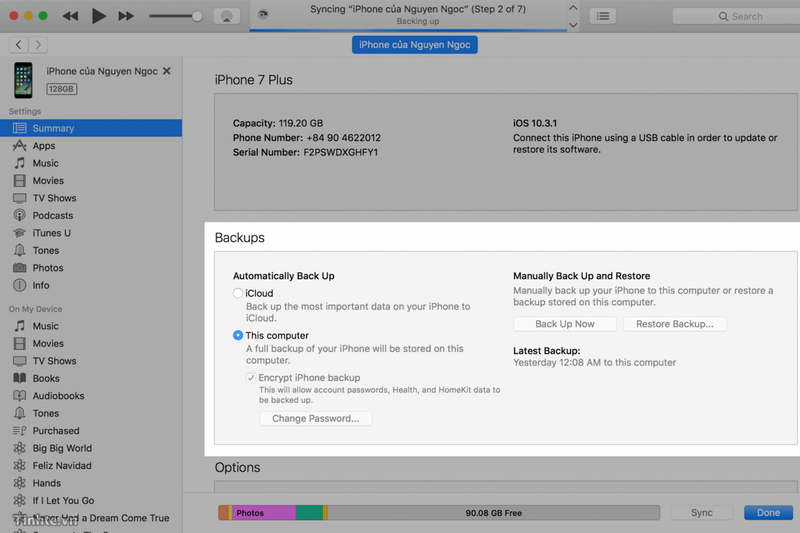Select the This computer backup option
800x533 pixels.
pyautogui.click(x=238, y=335)
